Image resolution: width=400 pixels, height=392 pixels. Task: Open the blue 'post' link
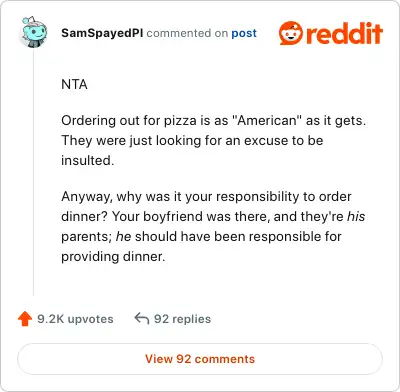(x=244, y=33)
